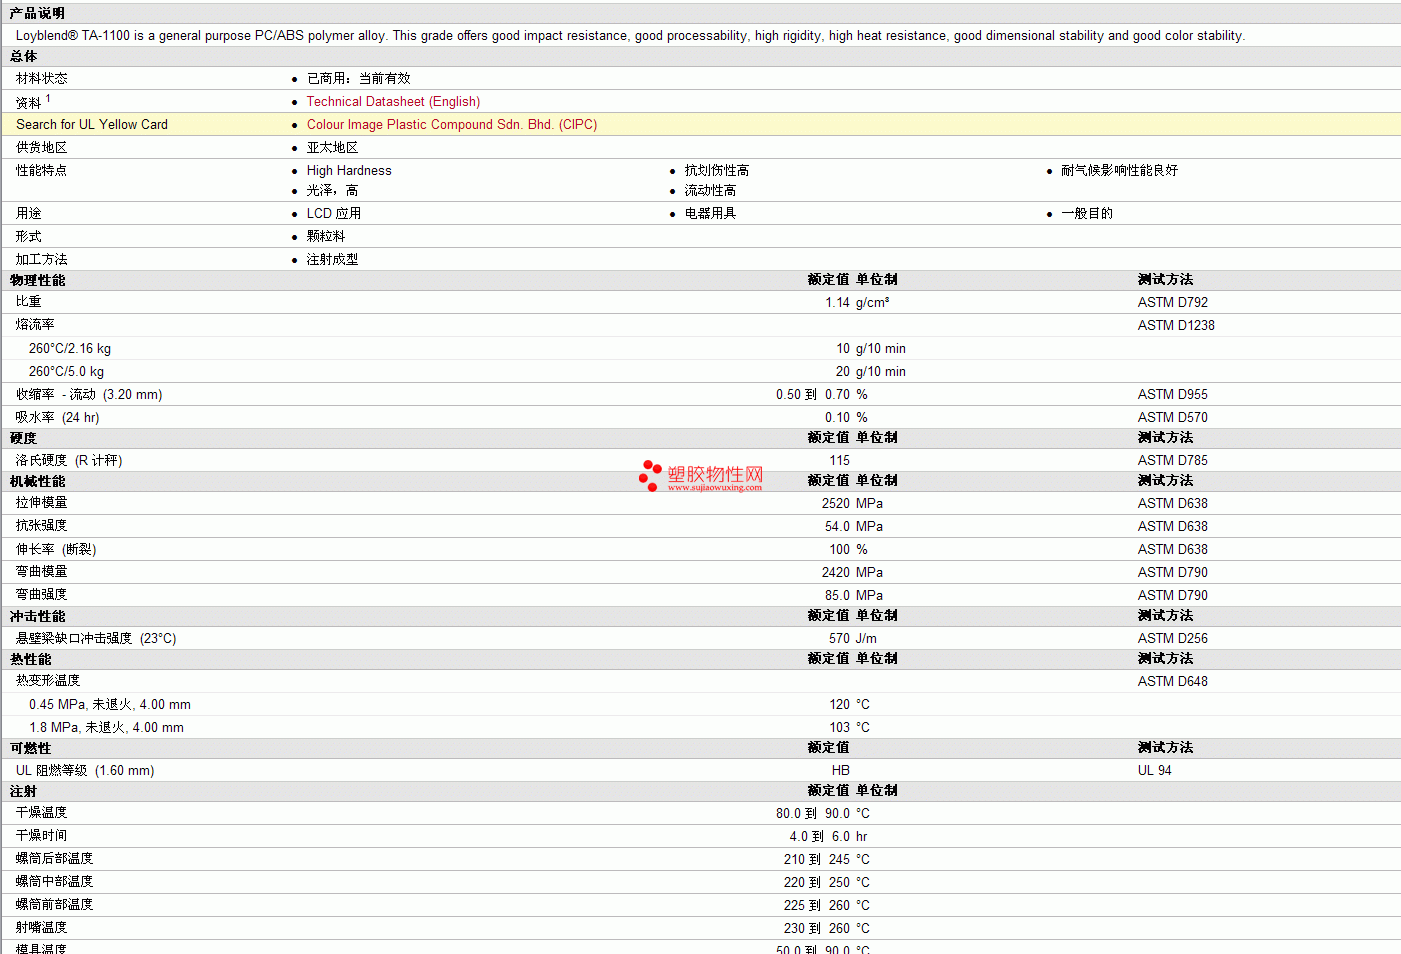
Task: Click the tensile modulus value '2520'
Action: 836,504
